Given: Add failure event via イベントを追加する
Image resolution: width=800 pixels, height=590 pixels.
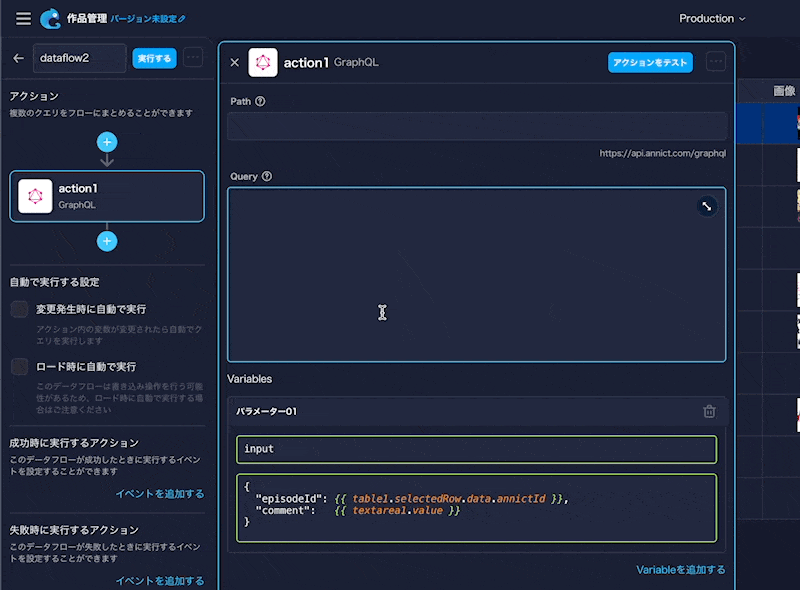Looking at the screenshot, I should (160, 581).
